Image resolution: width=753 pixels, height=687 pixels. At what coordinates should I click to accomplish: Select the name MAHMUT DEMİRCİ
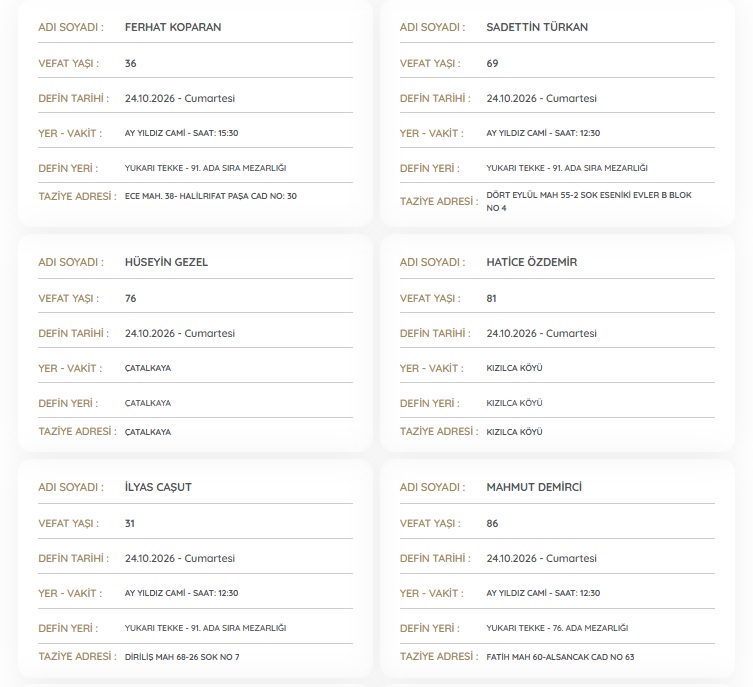coord(534,487)
